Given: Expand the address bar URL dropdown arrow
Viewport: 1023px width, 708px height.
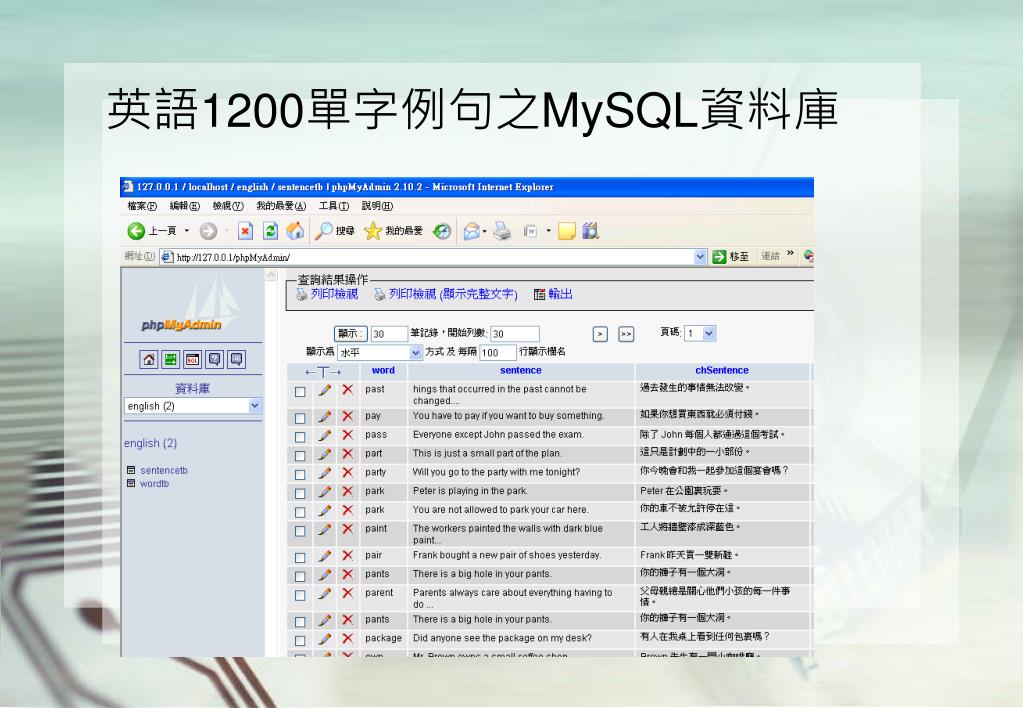Looking at the screenshot, I should click(x=700, y=257).
